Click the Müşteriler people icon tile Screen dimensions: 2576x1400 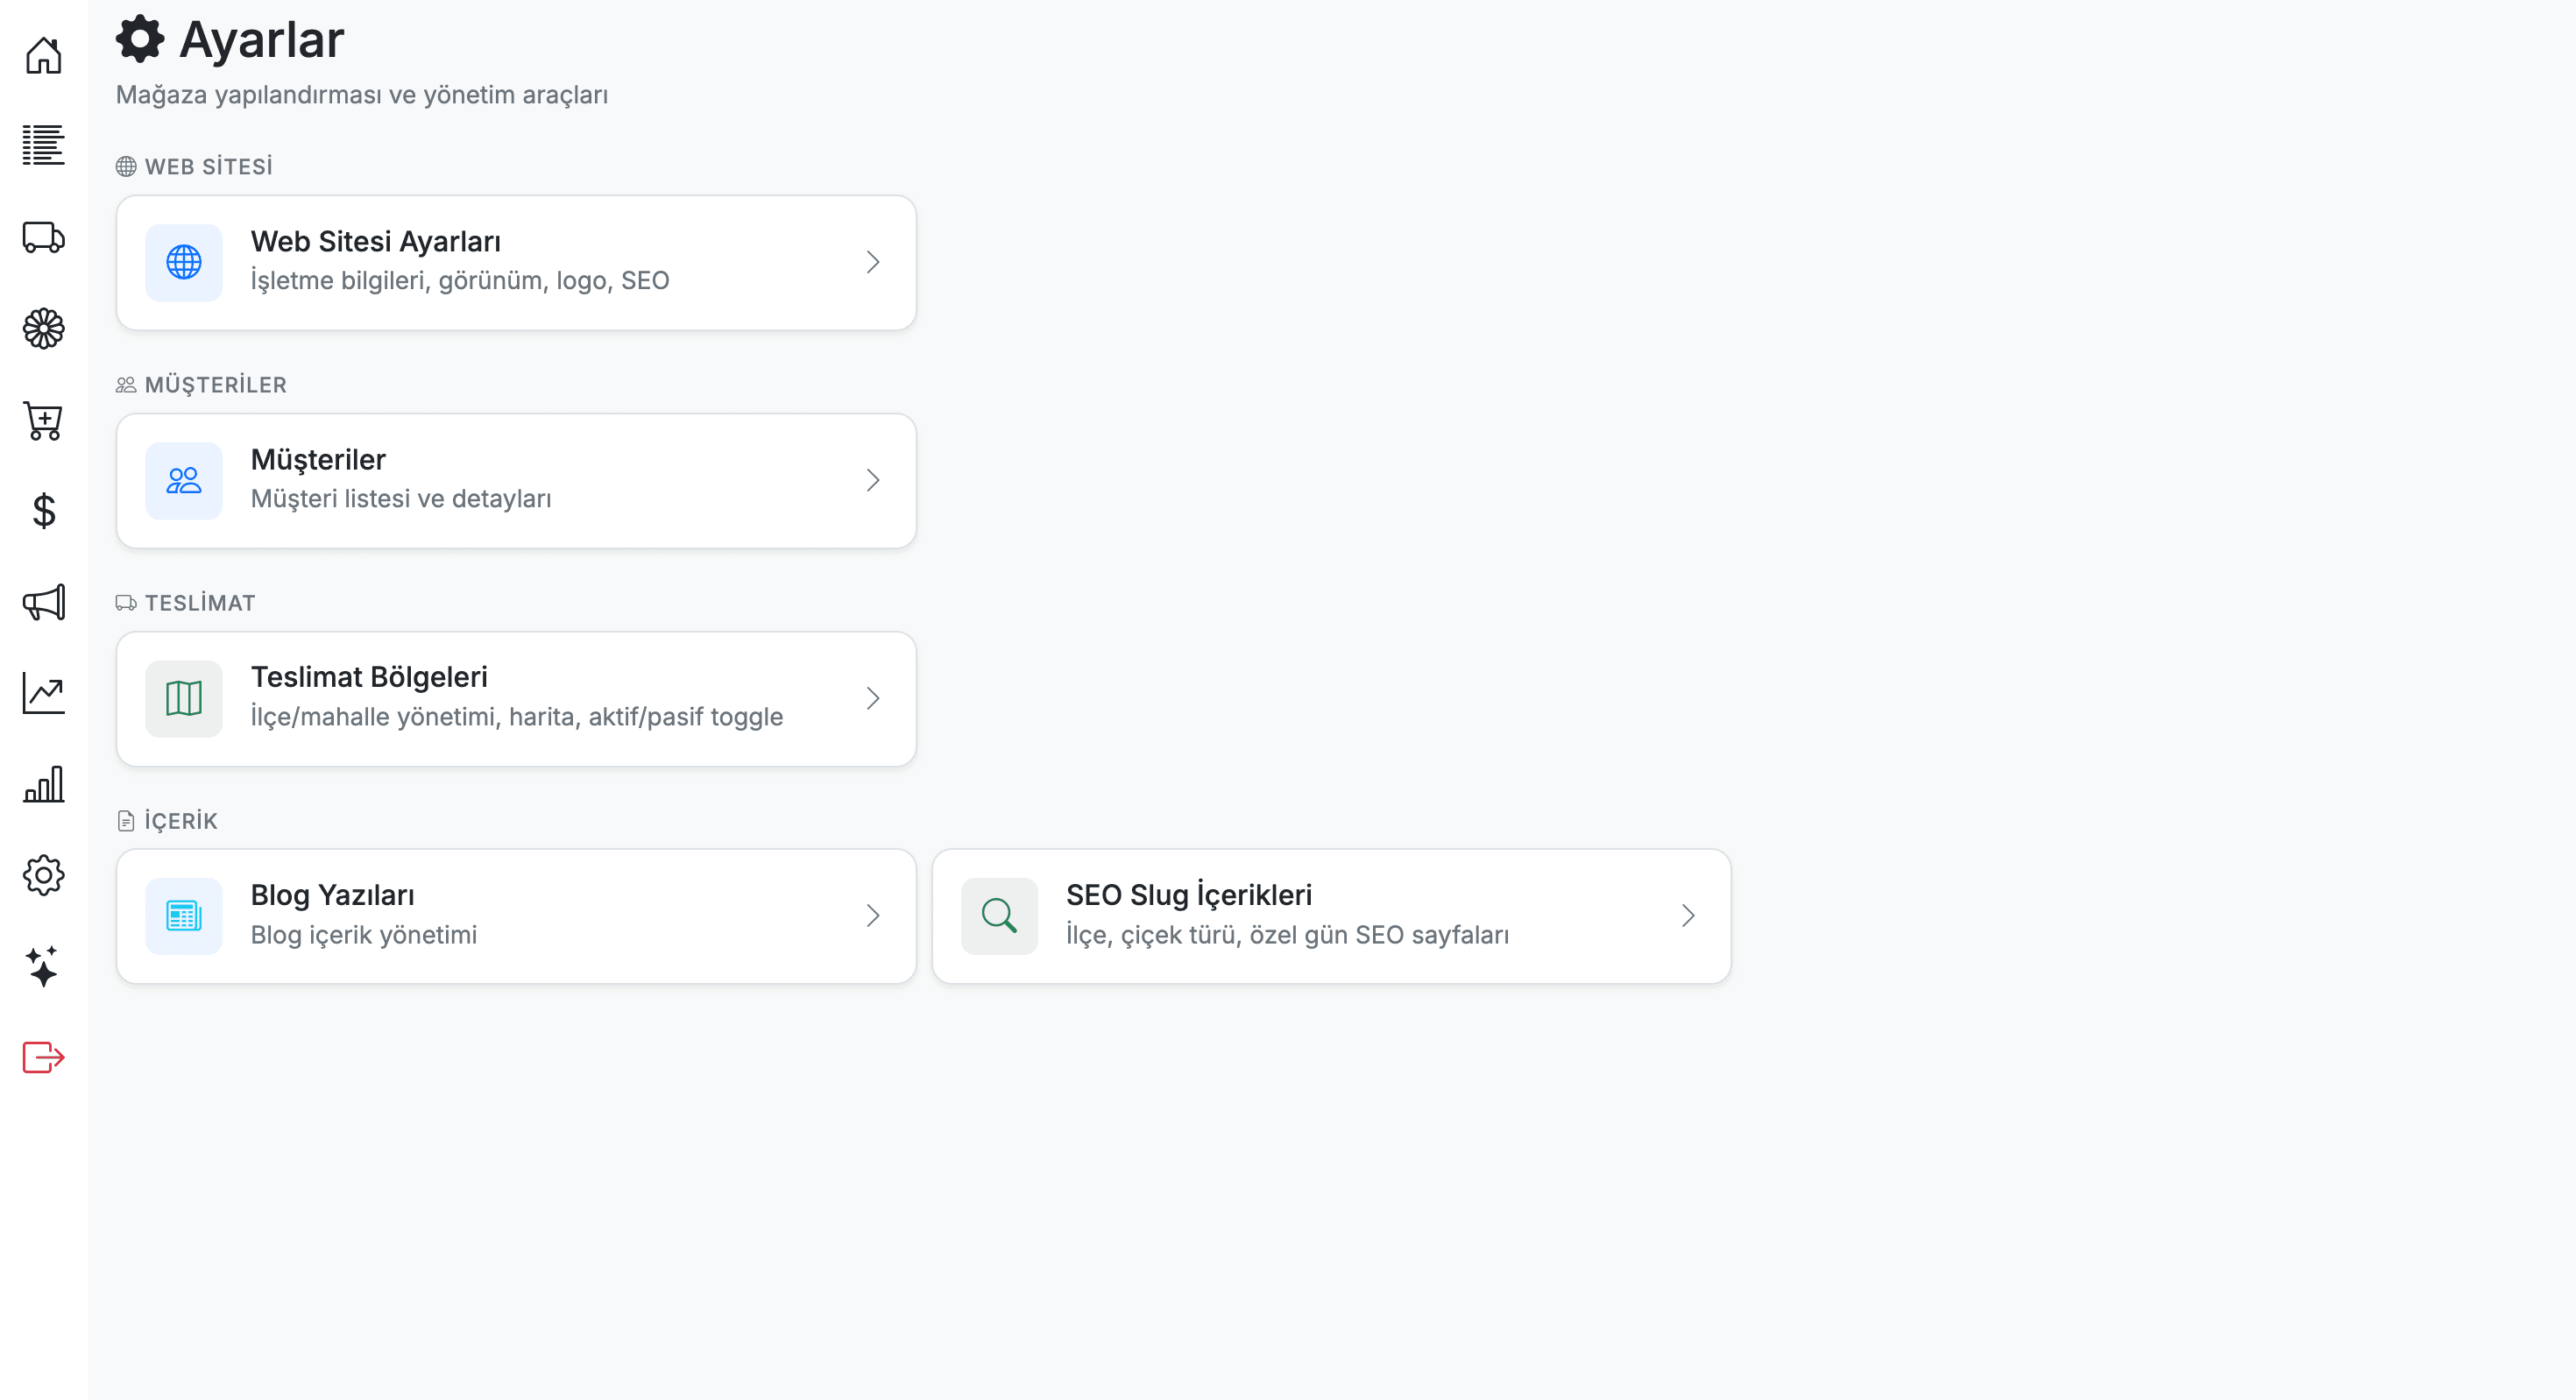(x=184, y=480)
